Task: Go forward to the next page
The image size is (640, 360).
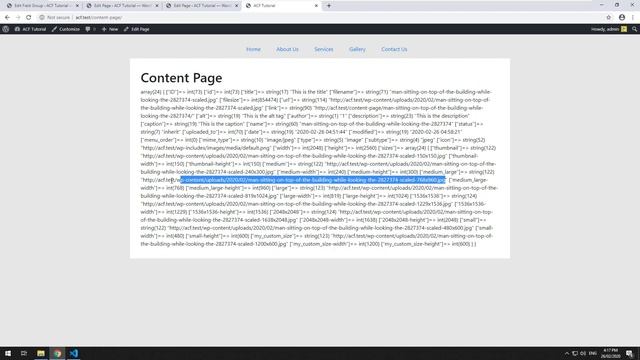Action: pos(18,18)
